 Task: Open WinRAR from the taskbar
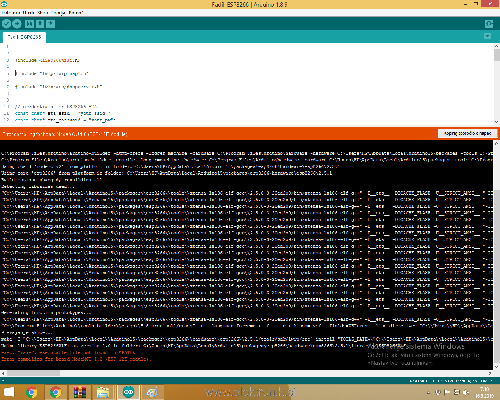80,392
